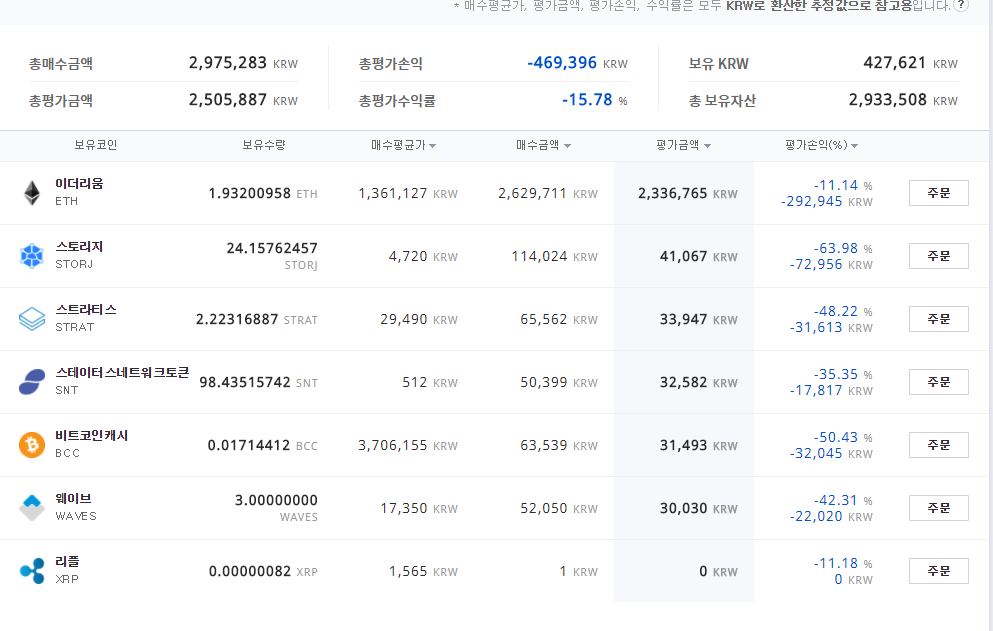Viewport: 993px width, 631px height.
Task: Click SNT valuation 32,582
Action: [x=683, y=382]
